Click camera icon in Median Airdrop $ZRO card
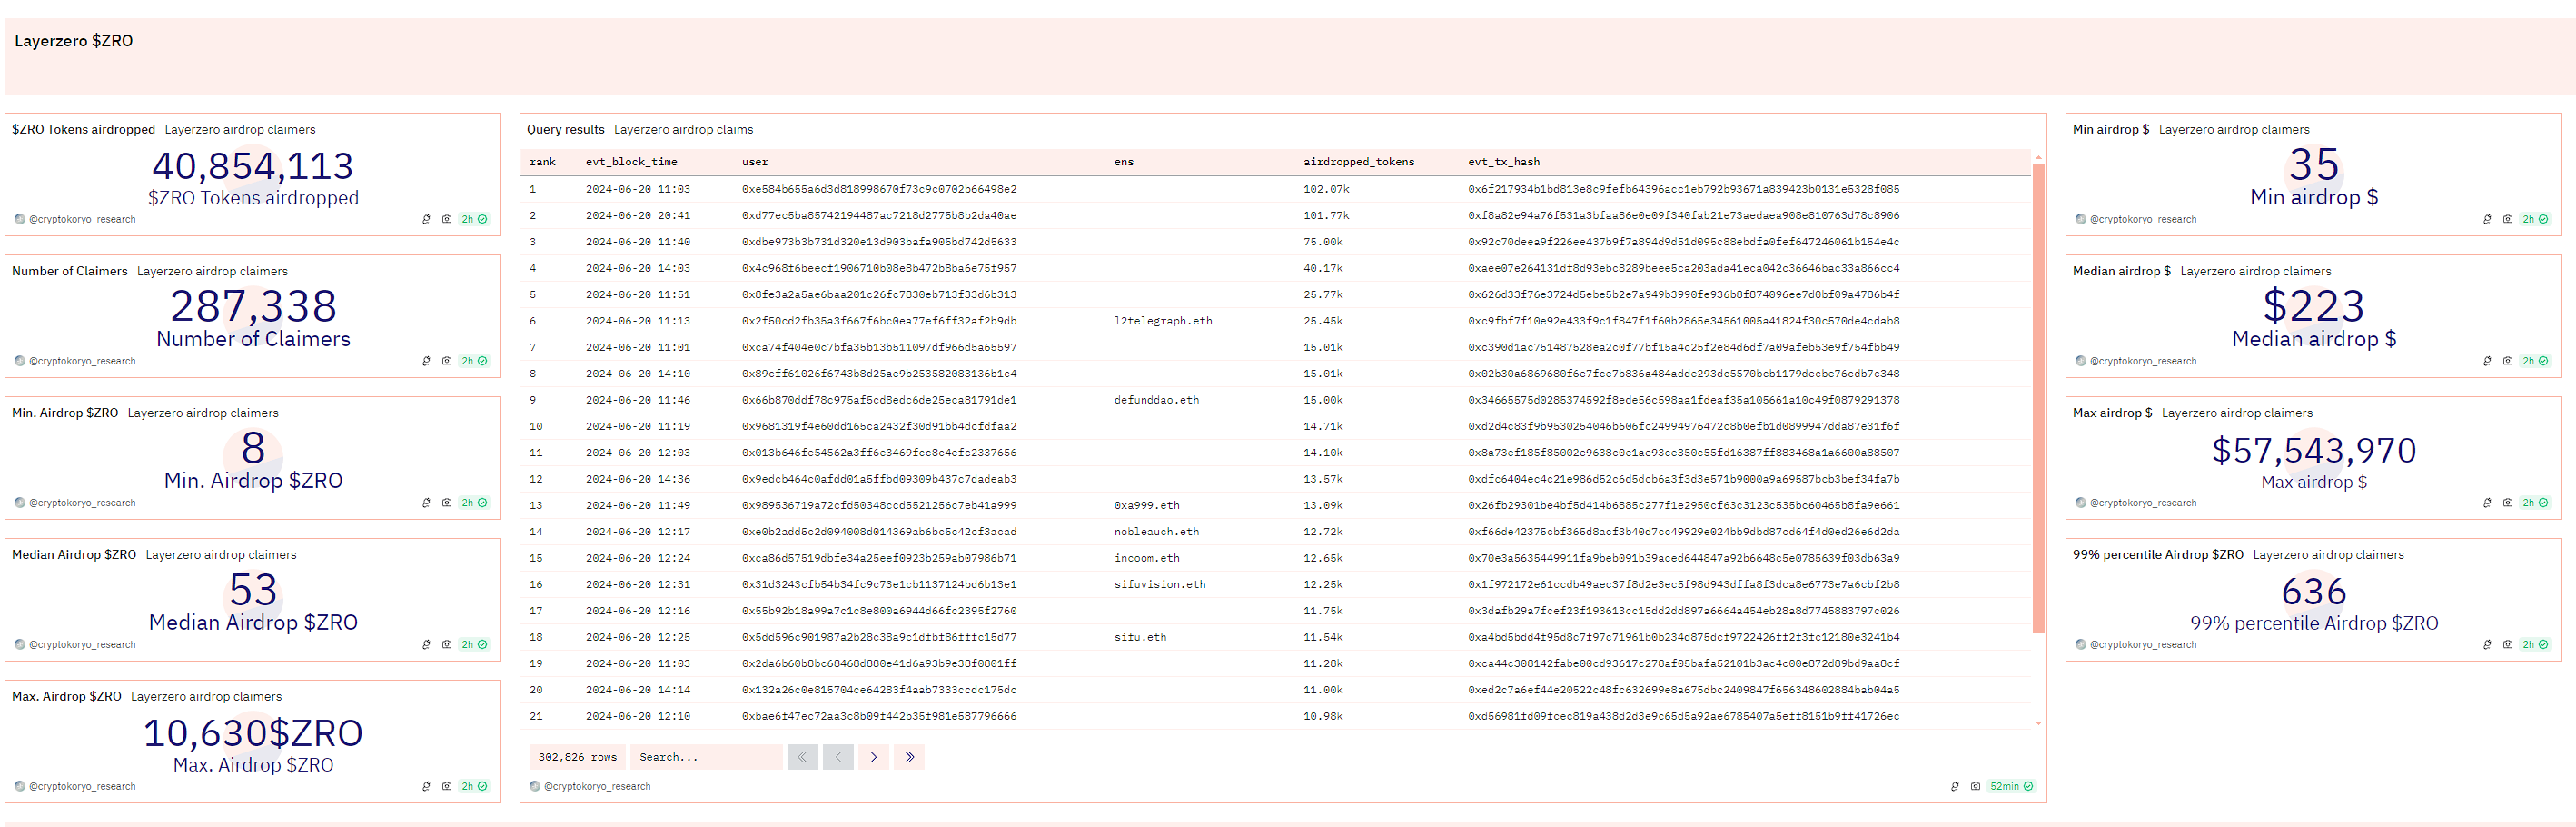This screenshot has height=827, width=2576. (x=447, y=645)
